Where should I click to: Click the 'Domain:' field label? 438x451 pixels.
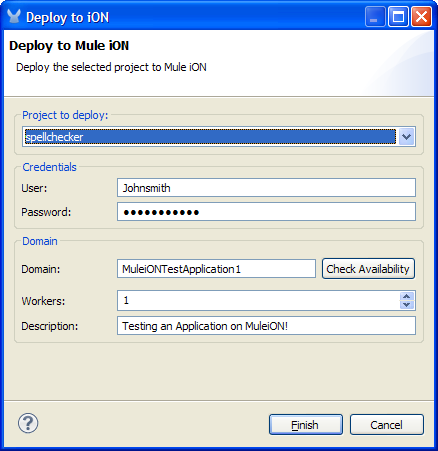41,269
